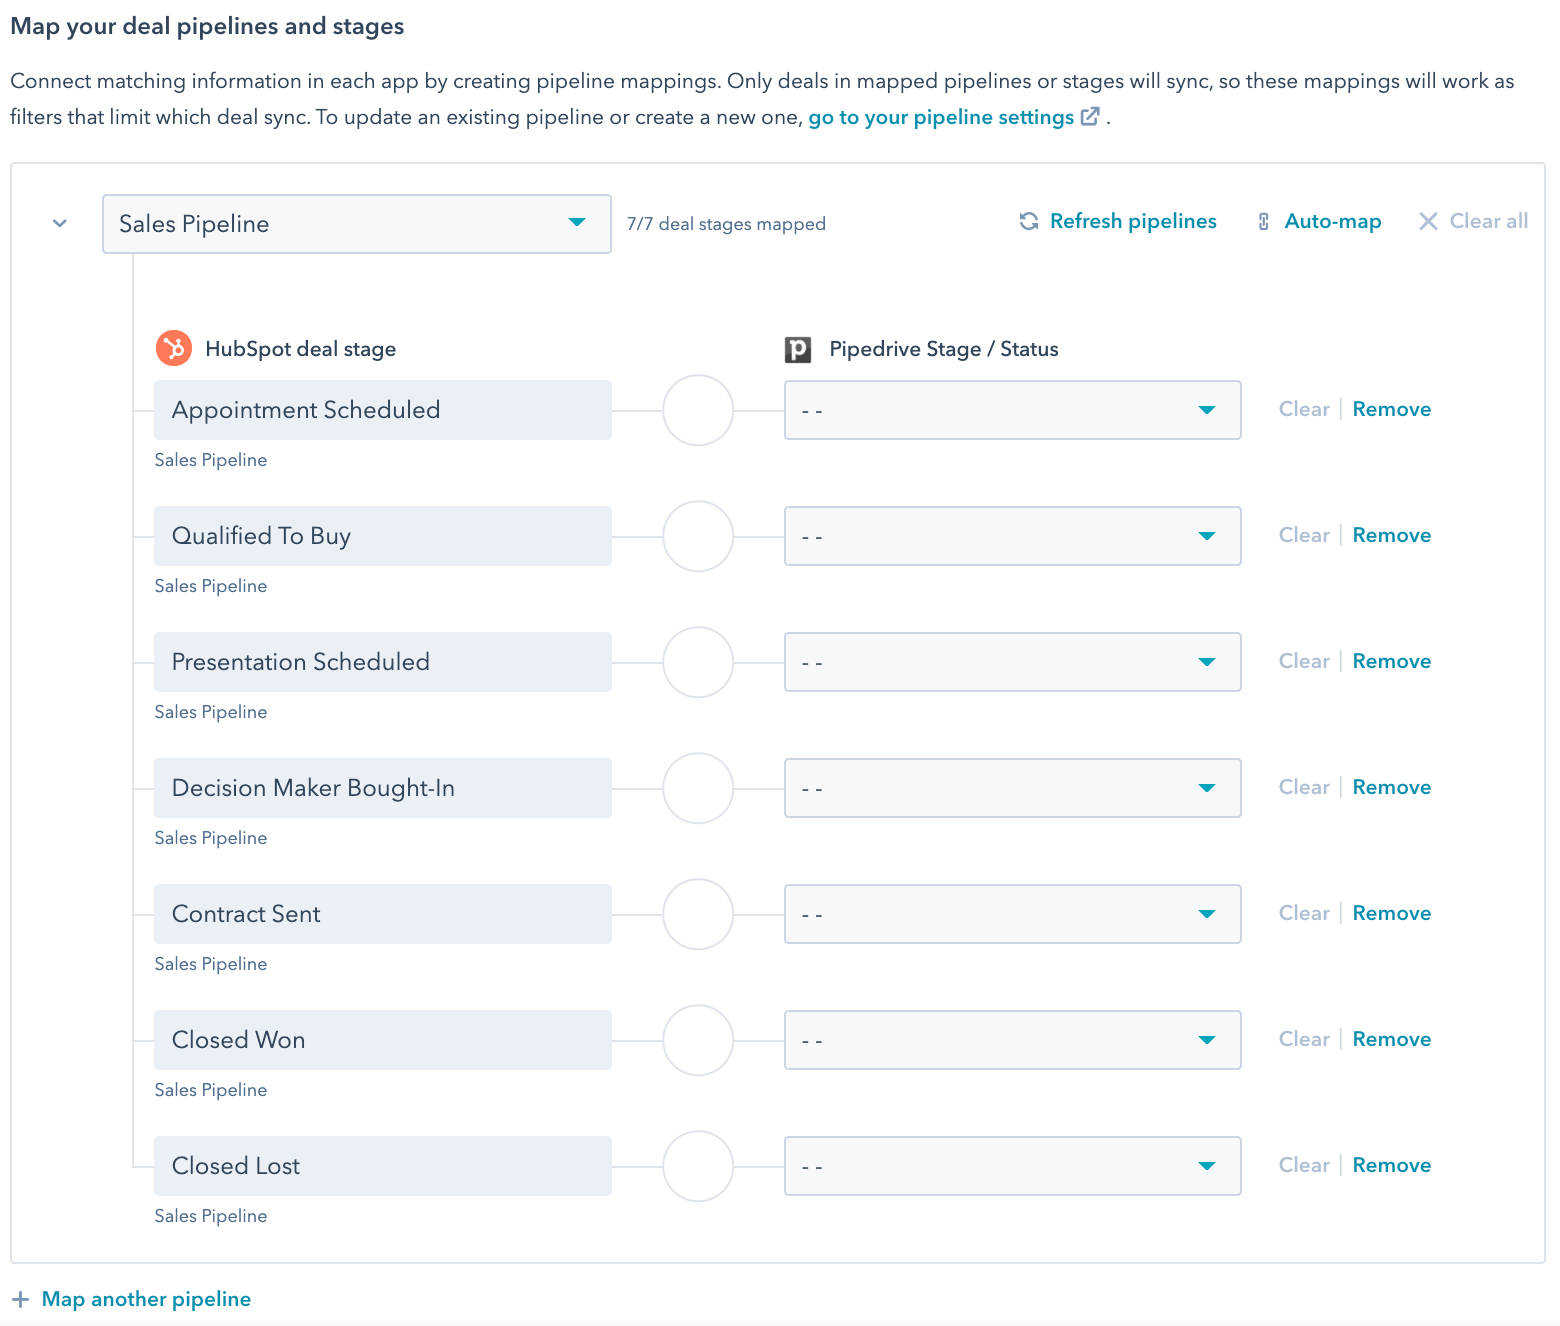Click the connector circle beside Closed Won
The image size is (1560, 1326).
click(698, 1040)
